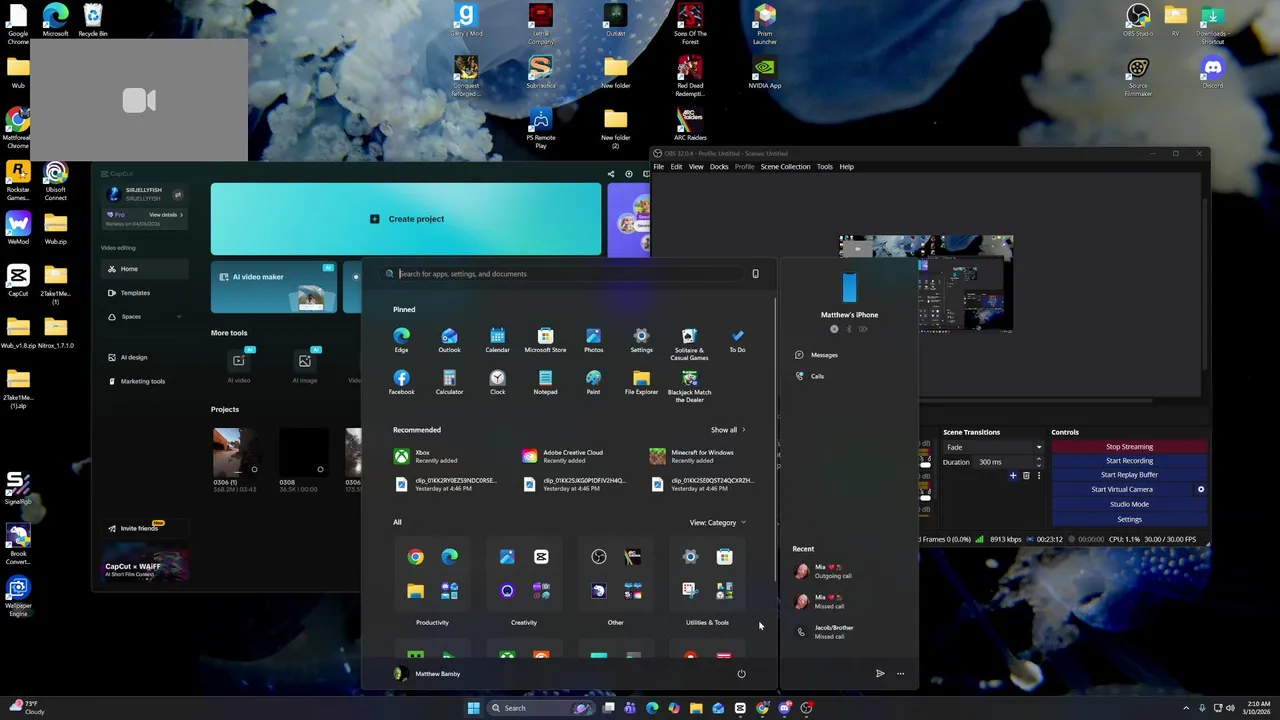Click add transition plus icon in OBS
Viewport: 1280px width, 720px height.
[1013, 476]
